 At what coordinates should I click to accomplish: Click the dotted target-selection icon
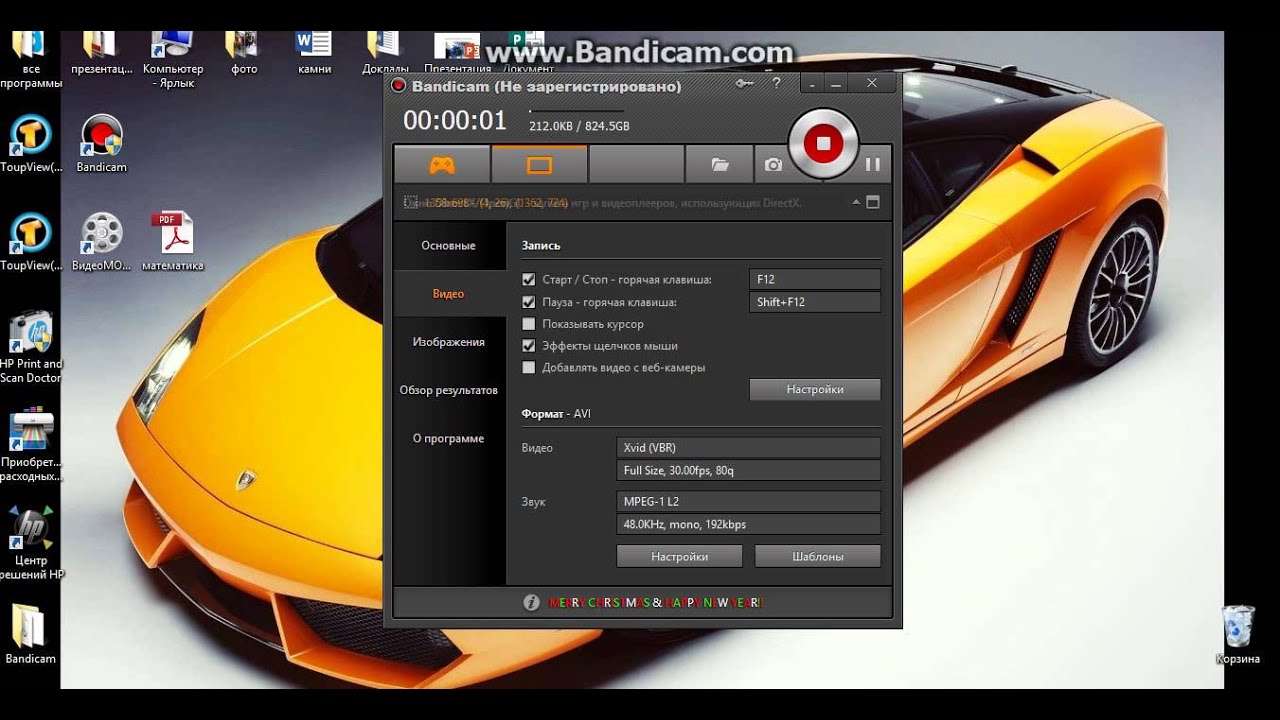410,202
